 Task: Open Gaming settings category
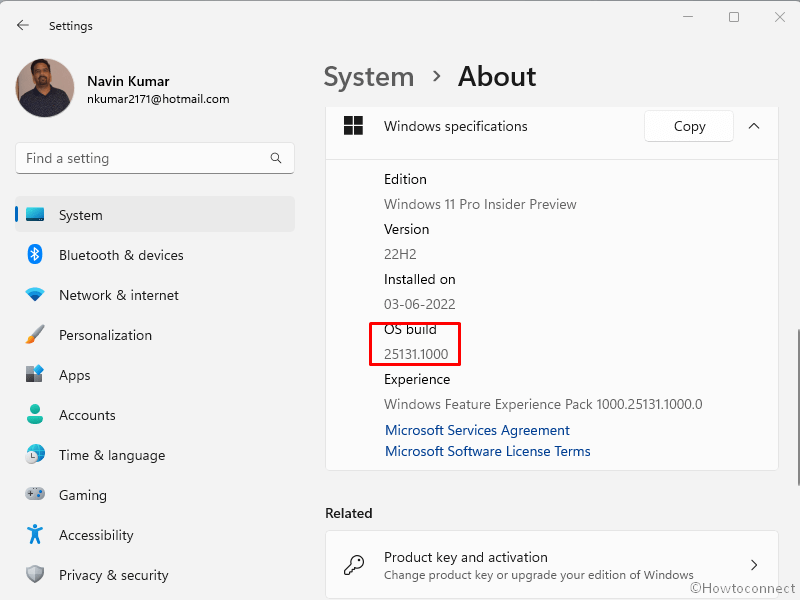pos(155,495)
